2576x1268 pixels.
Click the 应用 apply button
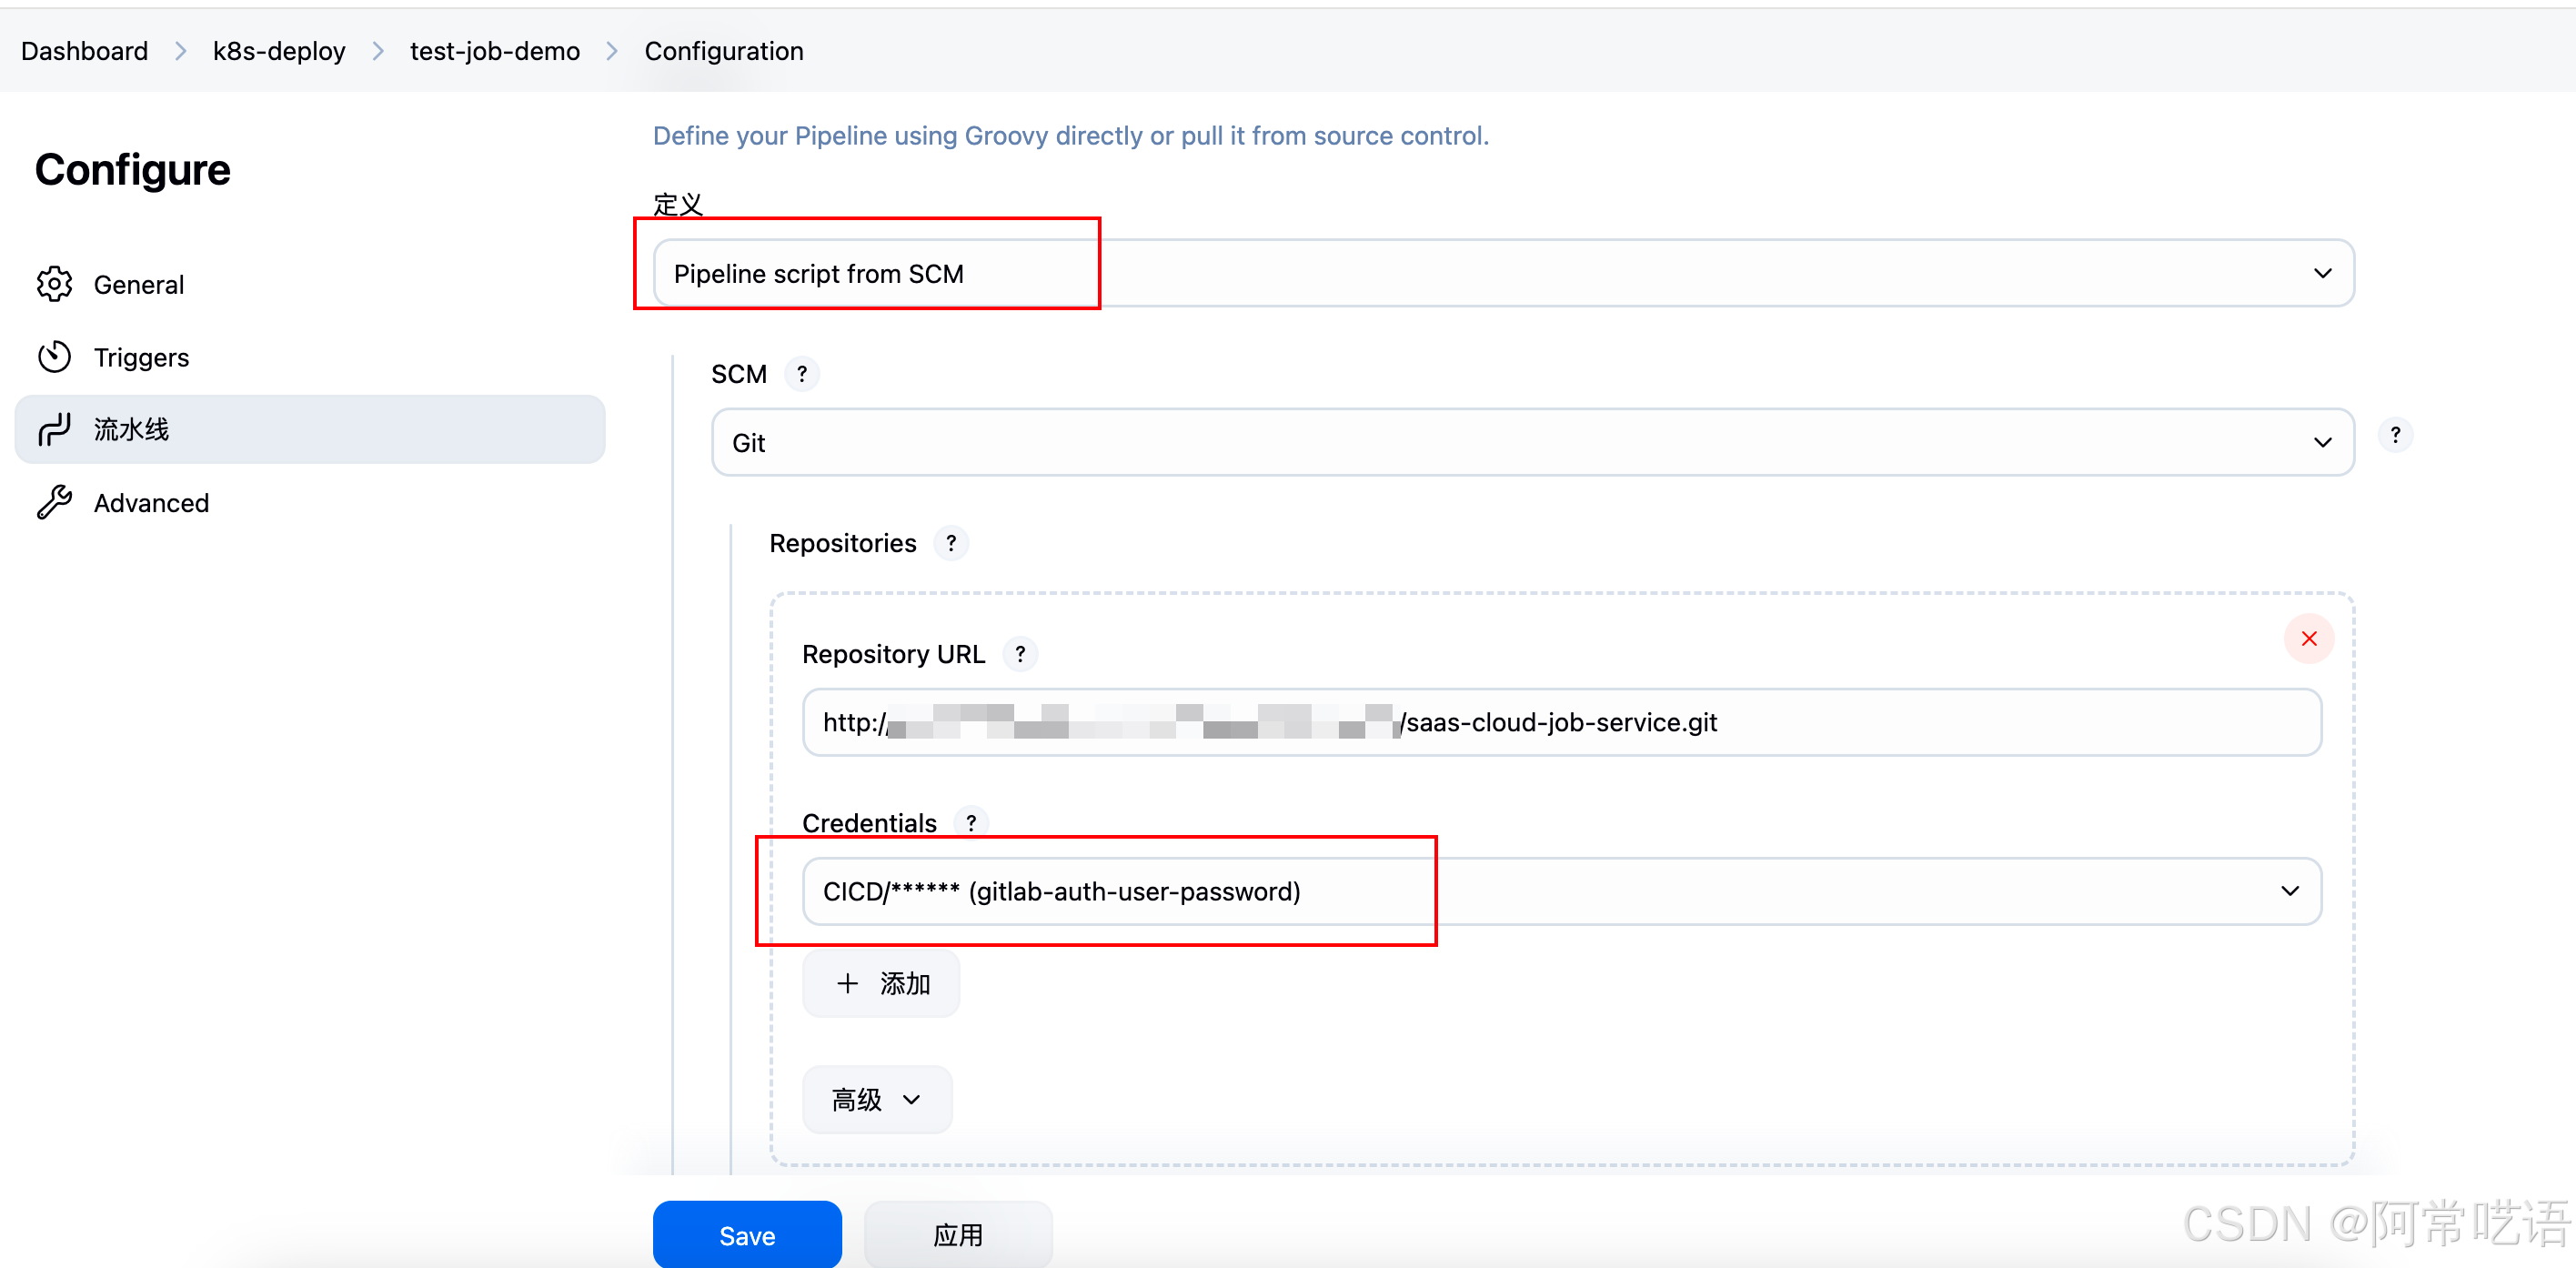[957, 1235]
